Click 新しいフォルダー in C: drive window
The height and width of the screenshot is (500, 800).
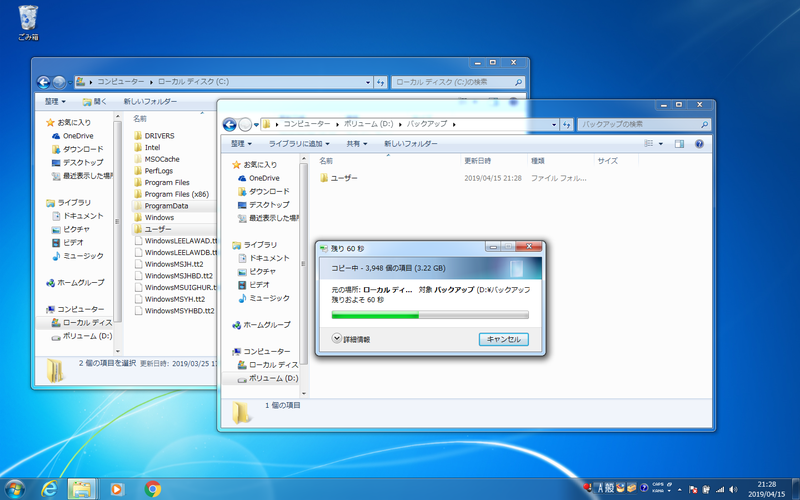pyautogui.click(x=150, y=102)
